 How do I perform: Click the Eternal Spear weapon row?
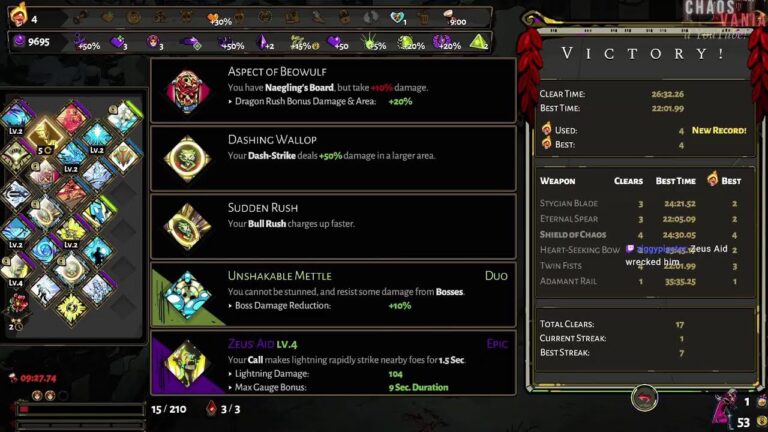(x=641, y=219)
